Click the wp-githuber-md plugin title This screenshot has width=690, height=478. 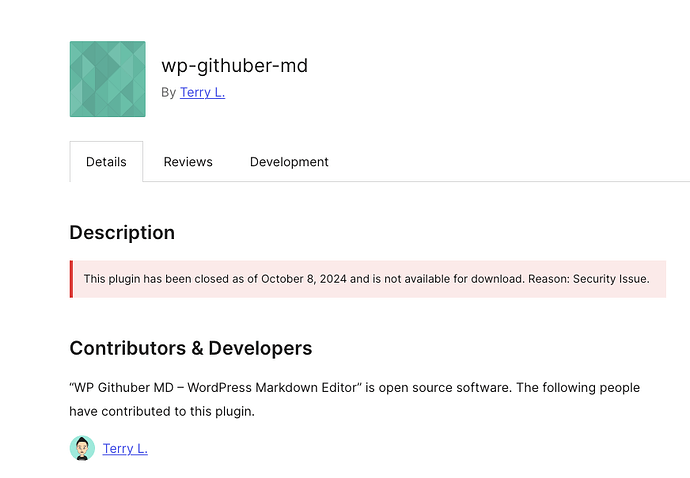[x=234, y=66]
